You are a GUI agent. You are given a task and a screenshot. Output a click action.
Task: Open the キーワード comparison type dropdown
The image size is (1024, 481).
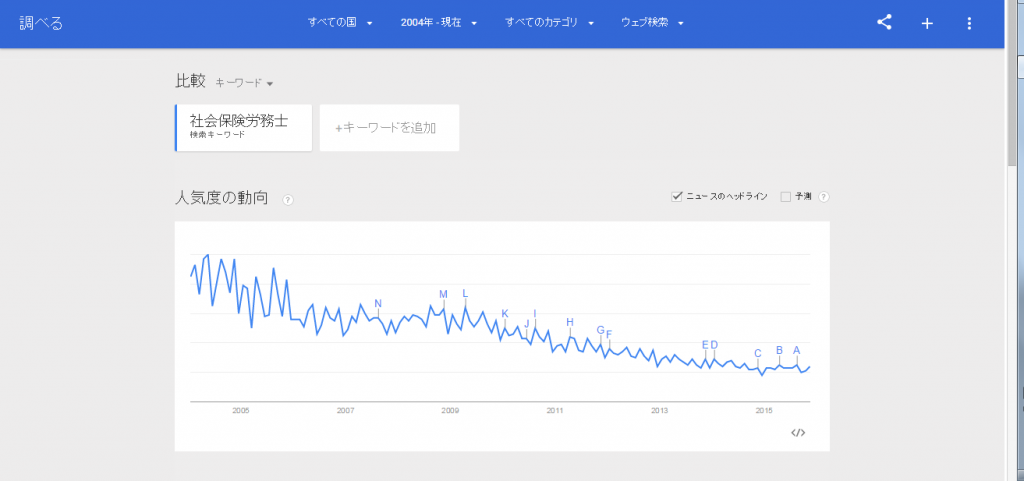244,83
